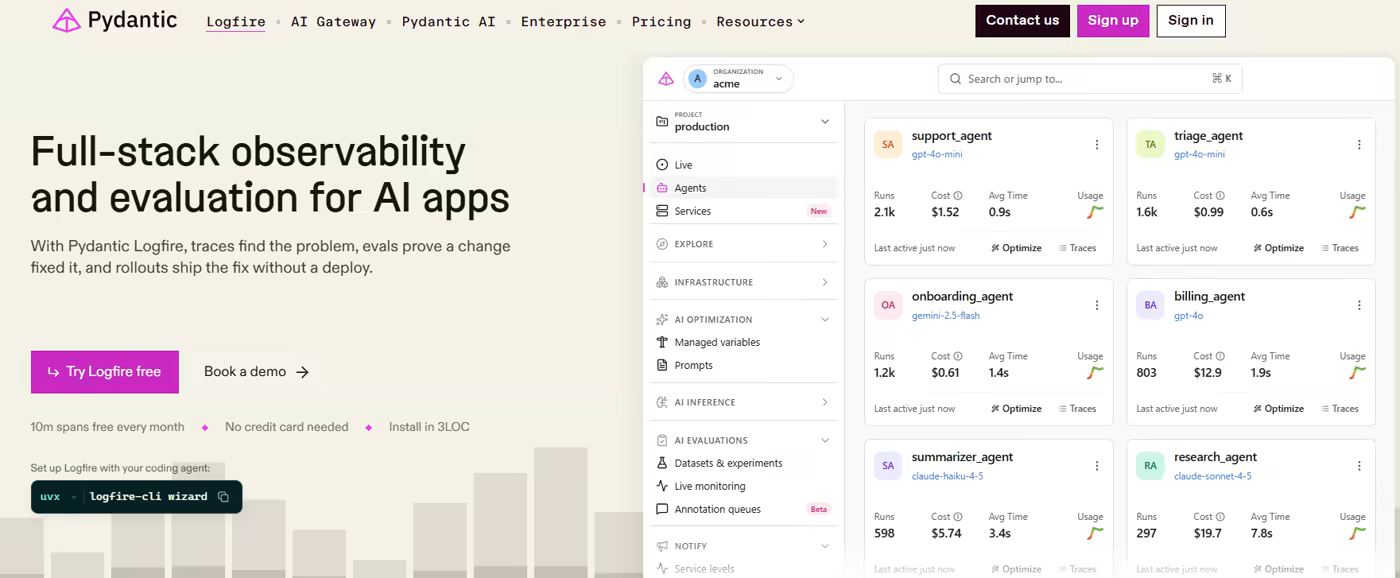Click the Sign up button
This screenshot has height=578, width=1400.
(x=1113, y=21)
